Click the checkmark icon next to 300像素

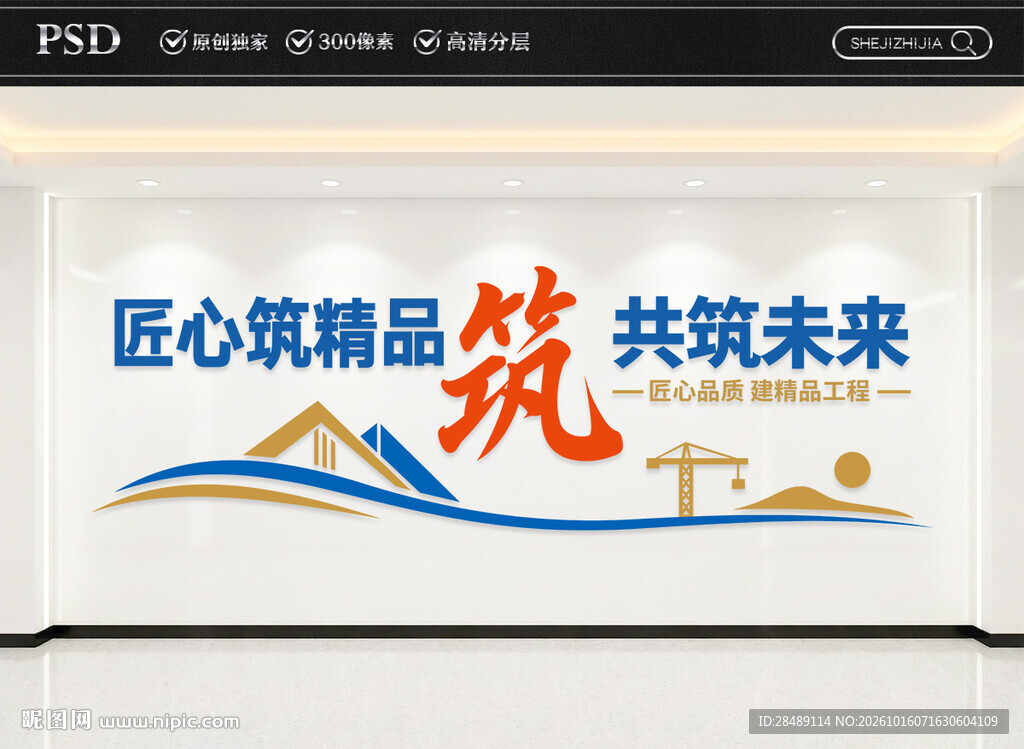(300, 41)
